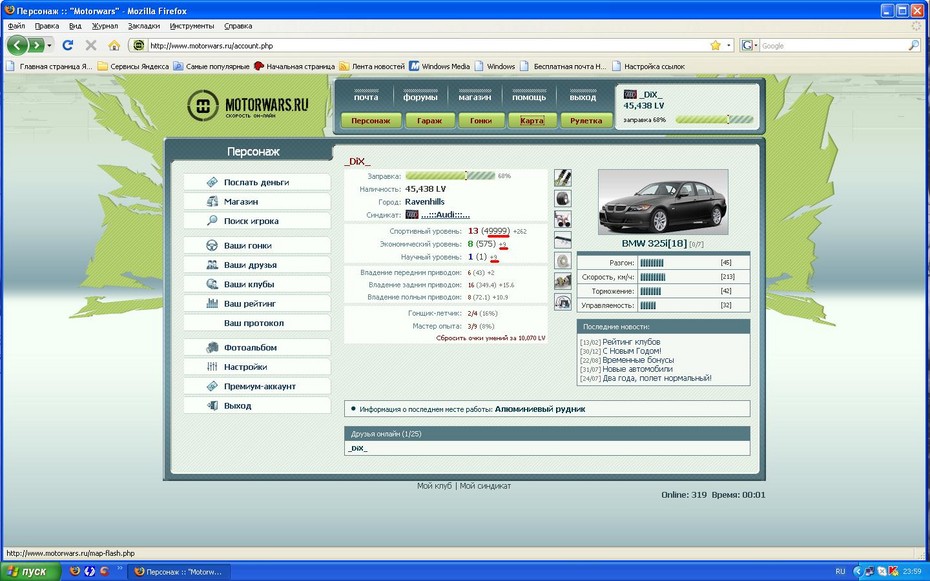Open the Windows Media bookmark

tap(439, 66)
